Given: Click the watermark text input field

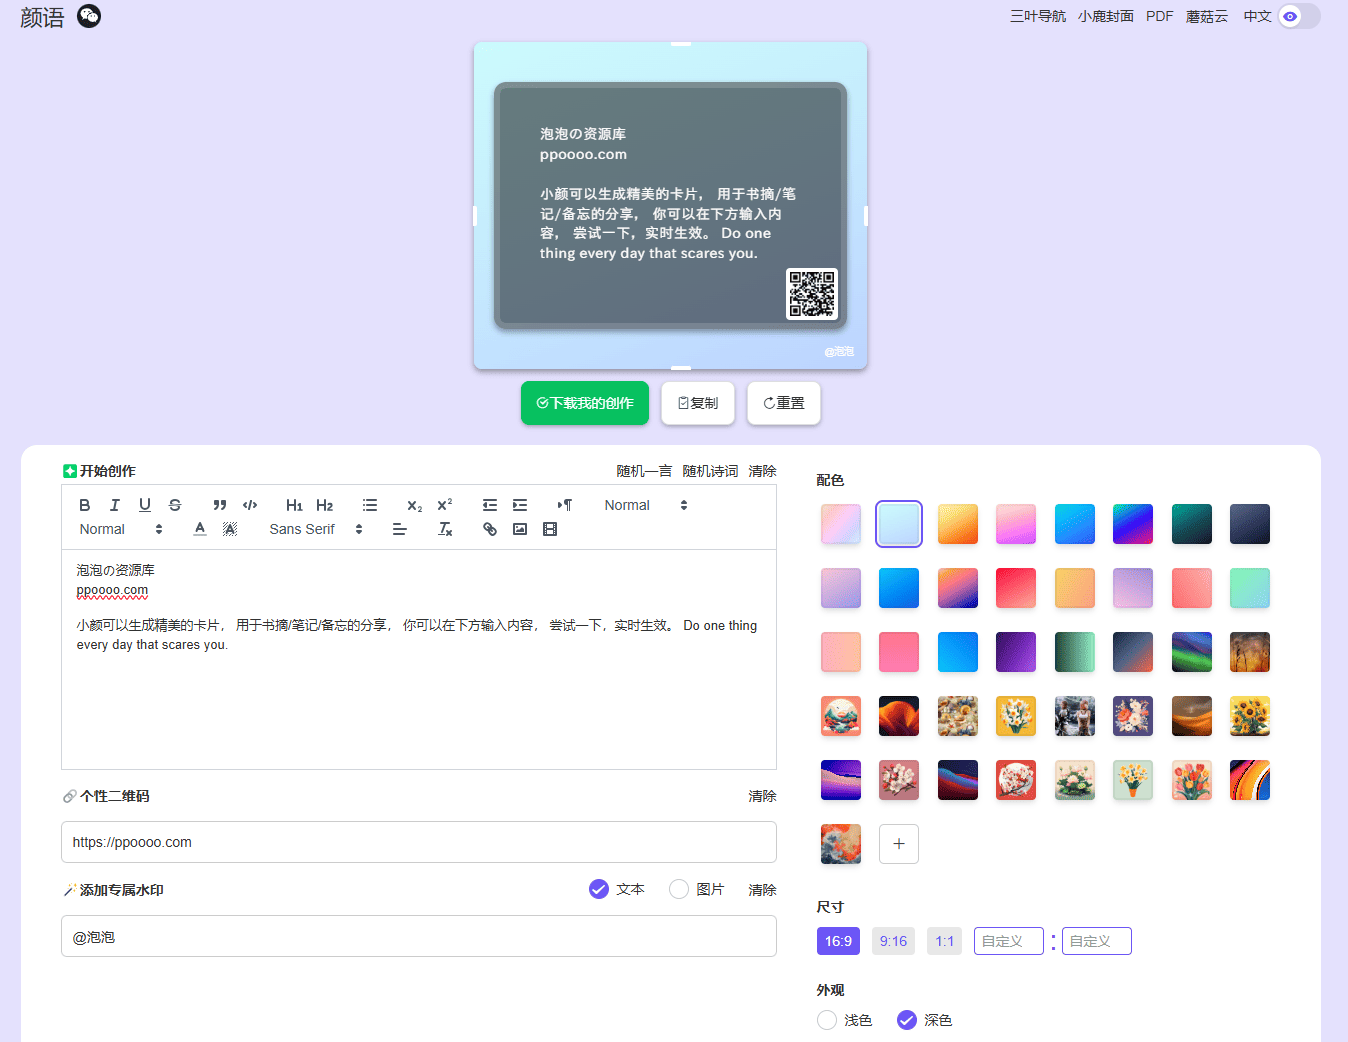Looking at the screenshot, I should pyautogui.click(x=419, y=936).
